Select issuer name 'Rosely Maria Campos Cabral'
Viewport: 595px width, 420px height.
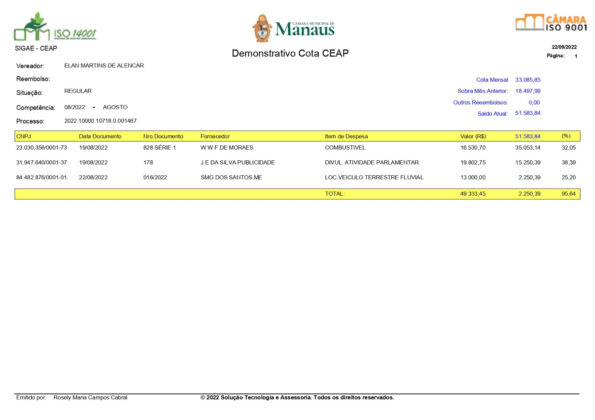[x=90, y=397]
